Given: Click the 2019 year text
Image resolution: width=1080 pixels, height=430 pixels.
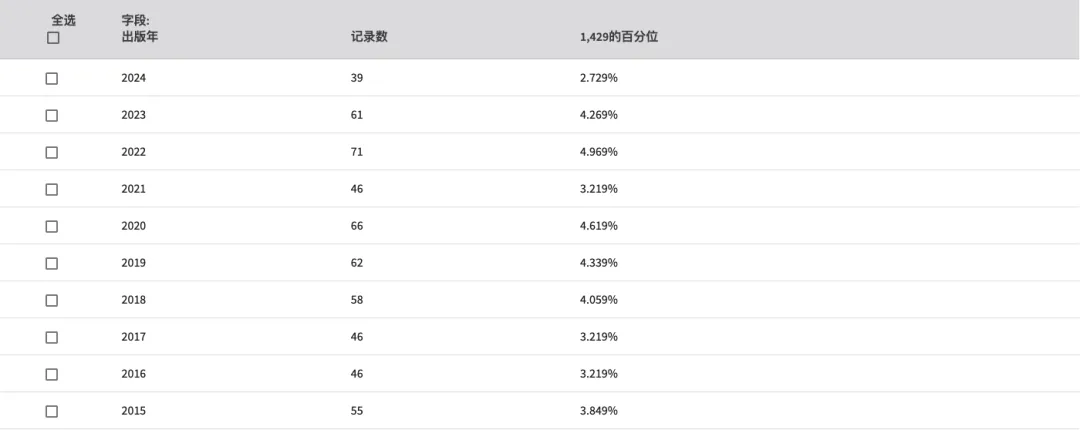Looking at the screenshot, I should point(134,263).
